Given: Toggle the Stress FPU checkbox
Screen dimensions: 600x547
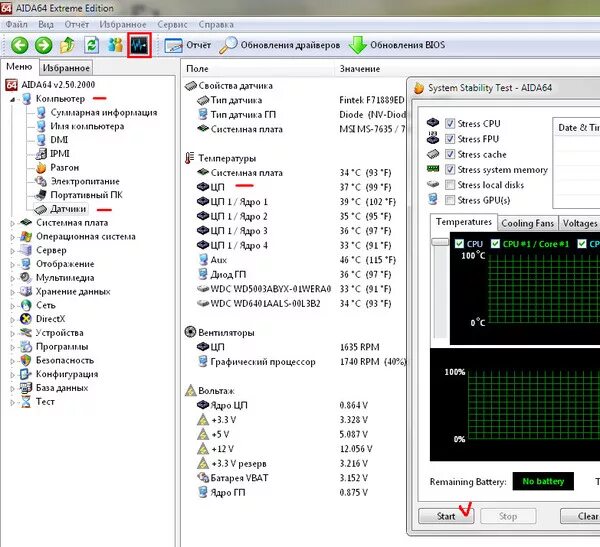Looking at the screenshot, I should click(x=450, y=139).
